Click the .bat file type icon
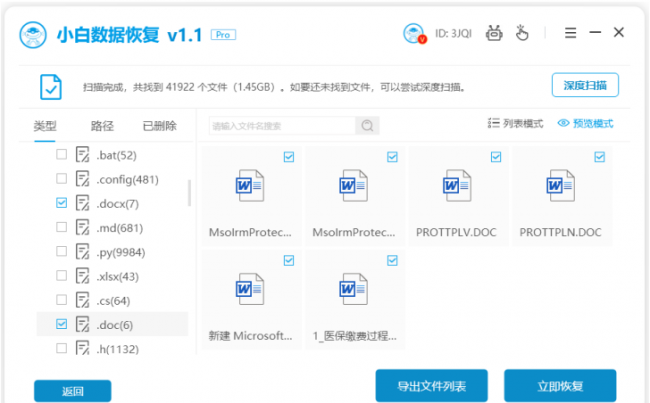 pyautogui.click(x=82, y=155)
